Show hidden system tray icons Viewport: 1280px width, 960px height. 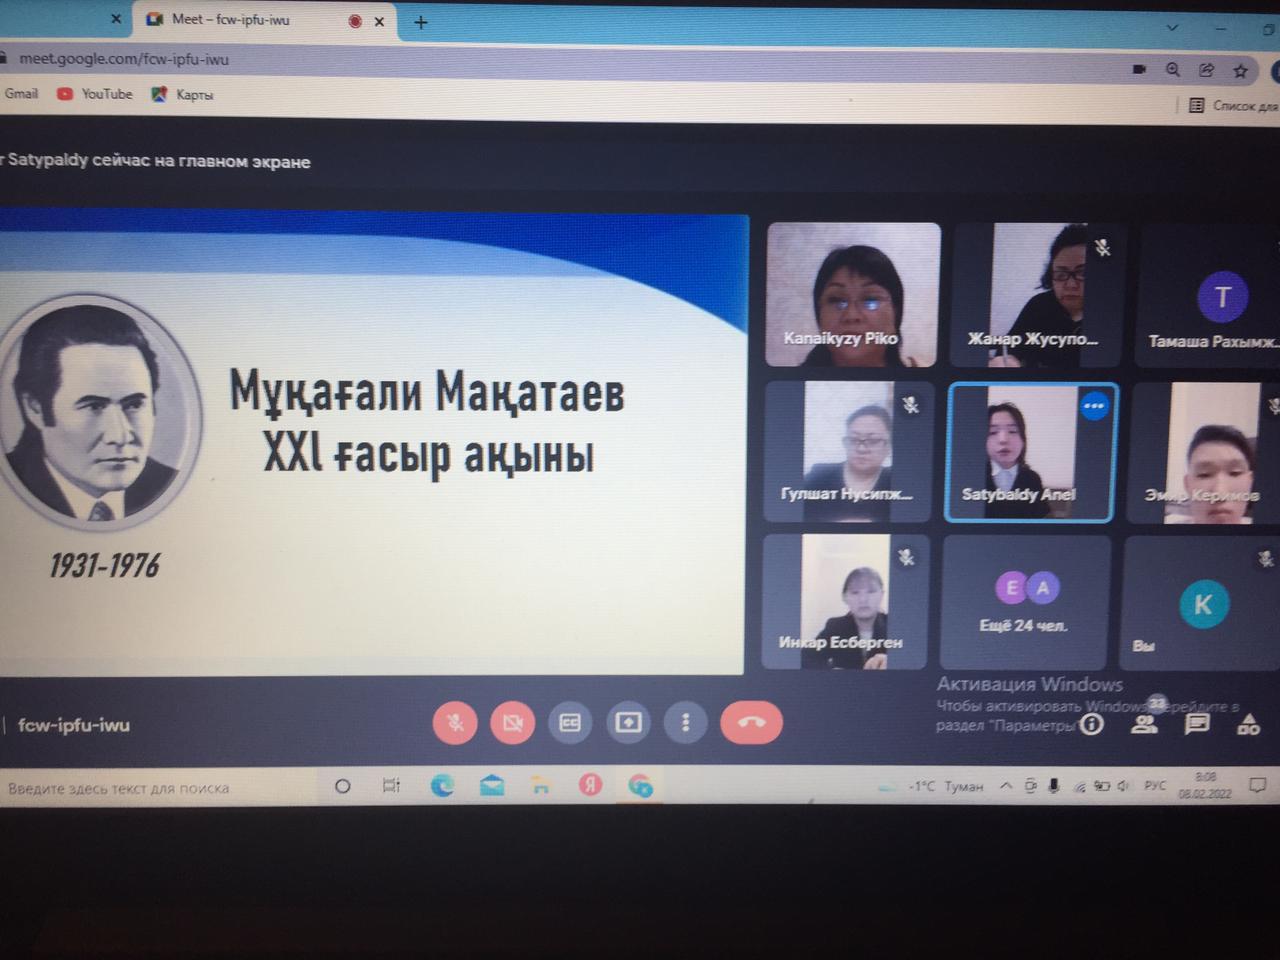point(1006,786)
